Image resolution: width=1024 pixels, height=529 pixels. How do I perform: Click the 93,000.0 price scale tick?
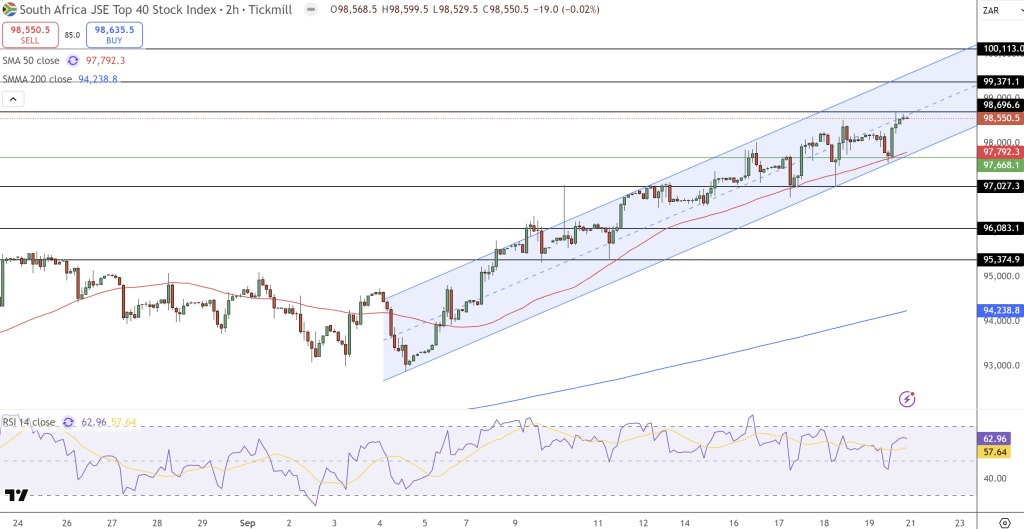1001,365
